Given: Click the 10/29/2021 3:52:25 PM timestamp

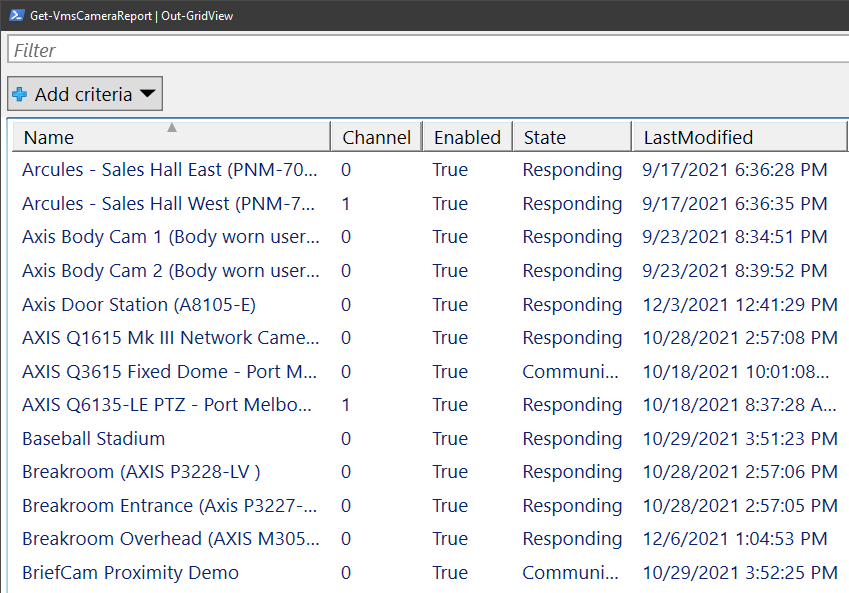Looking at the screenshot, I should pos(740,573).
